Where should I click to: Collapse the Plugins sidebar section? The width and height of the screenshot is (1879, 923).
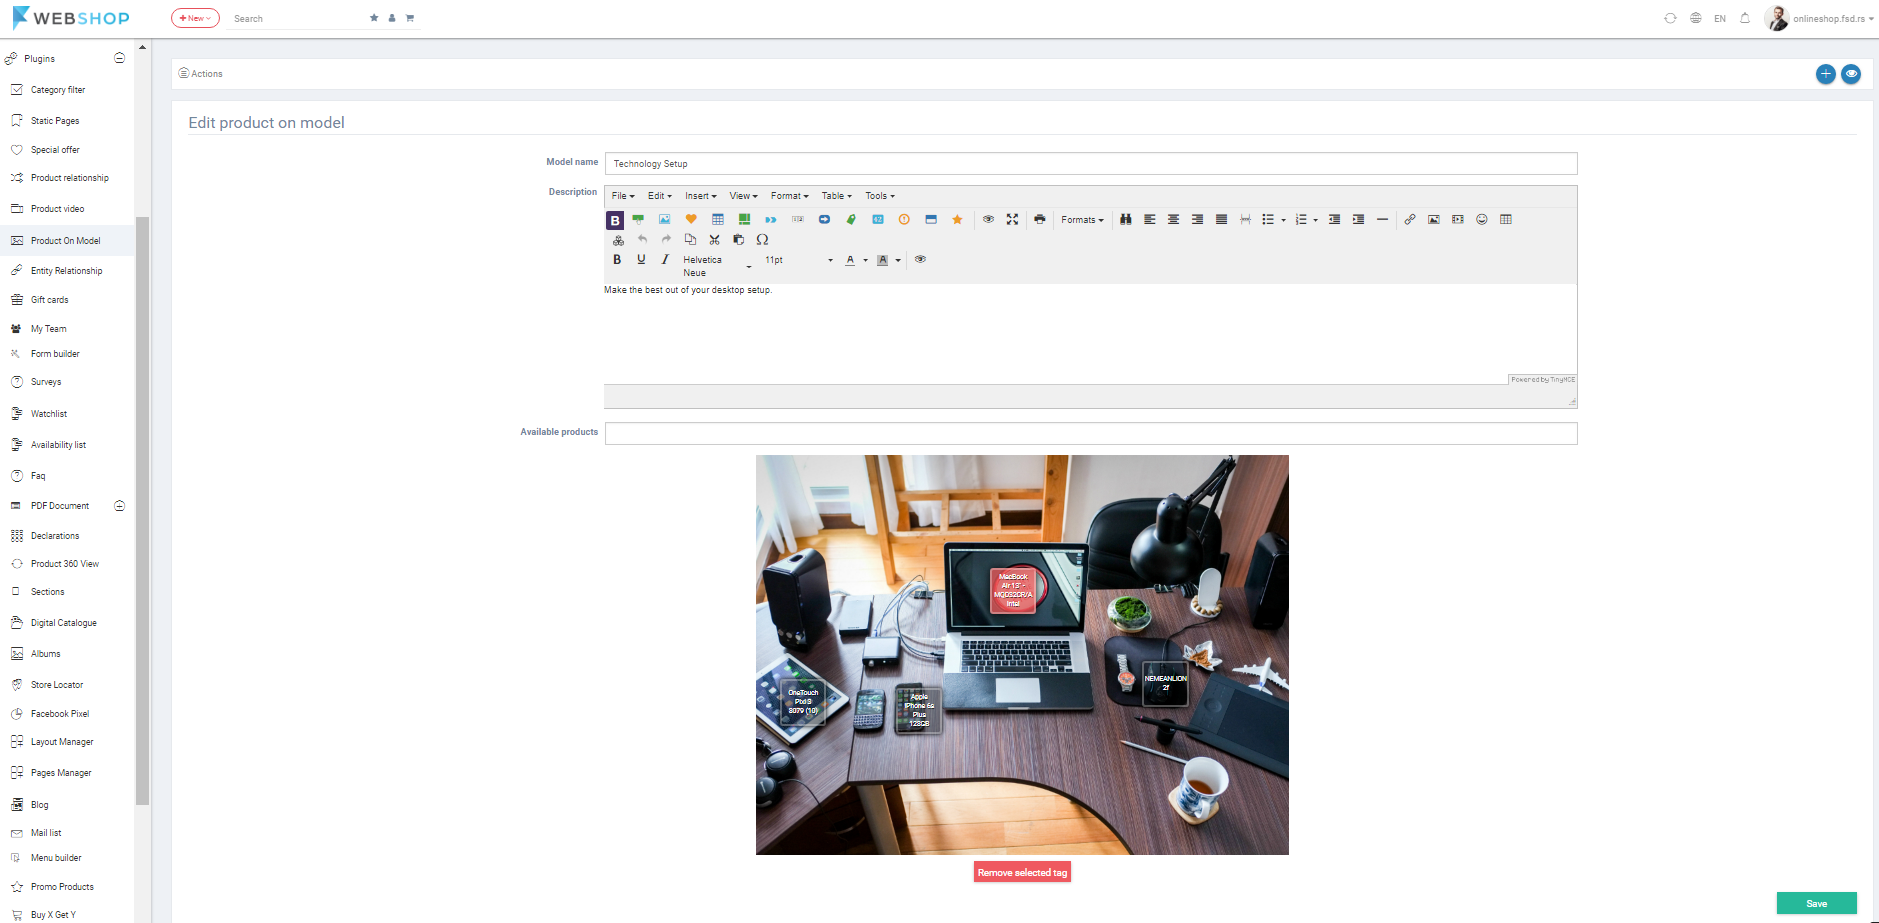tap(120, 58)
